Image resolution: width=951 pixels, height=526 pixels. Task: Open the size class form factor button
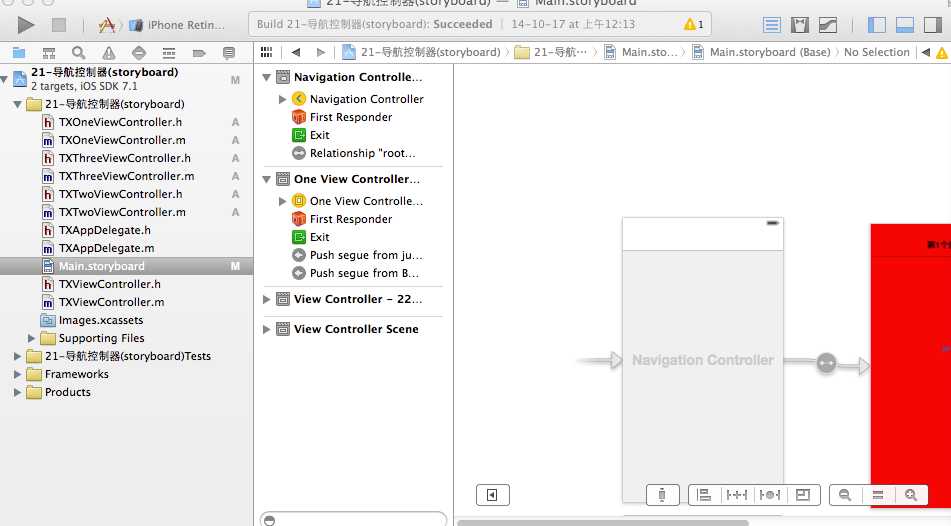tap(662, 495)
